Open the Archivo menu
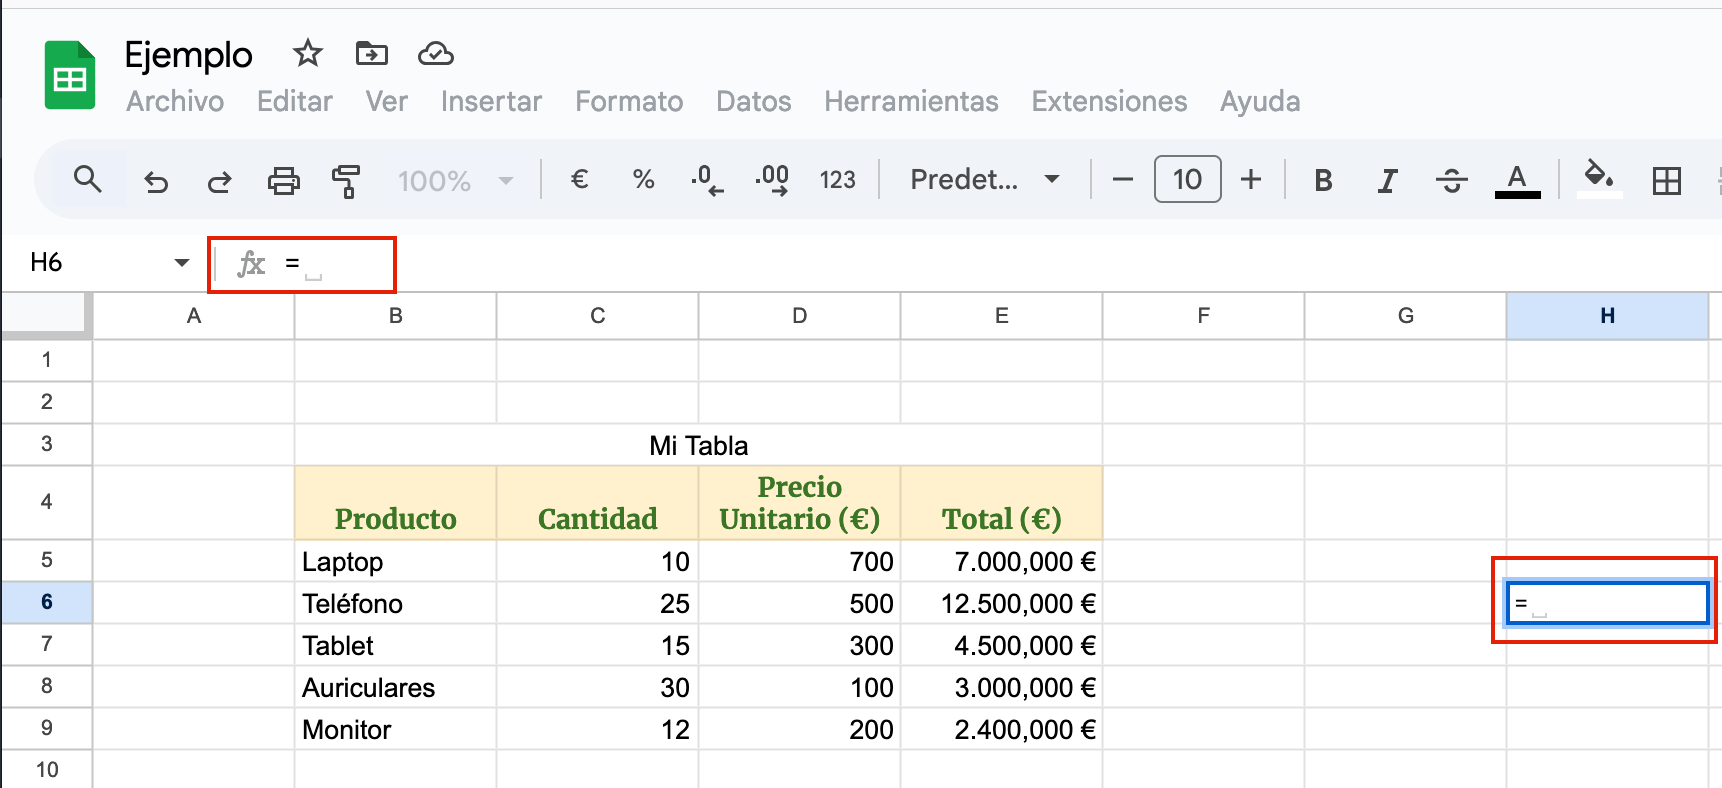This screenshot has height=788, width=1722. tap(175, 101)
